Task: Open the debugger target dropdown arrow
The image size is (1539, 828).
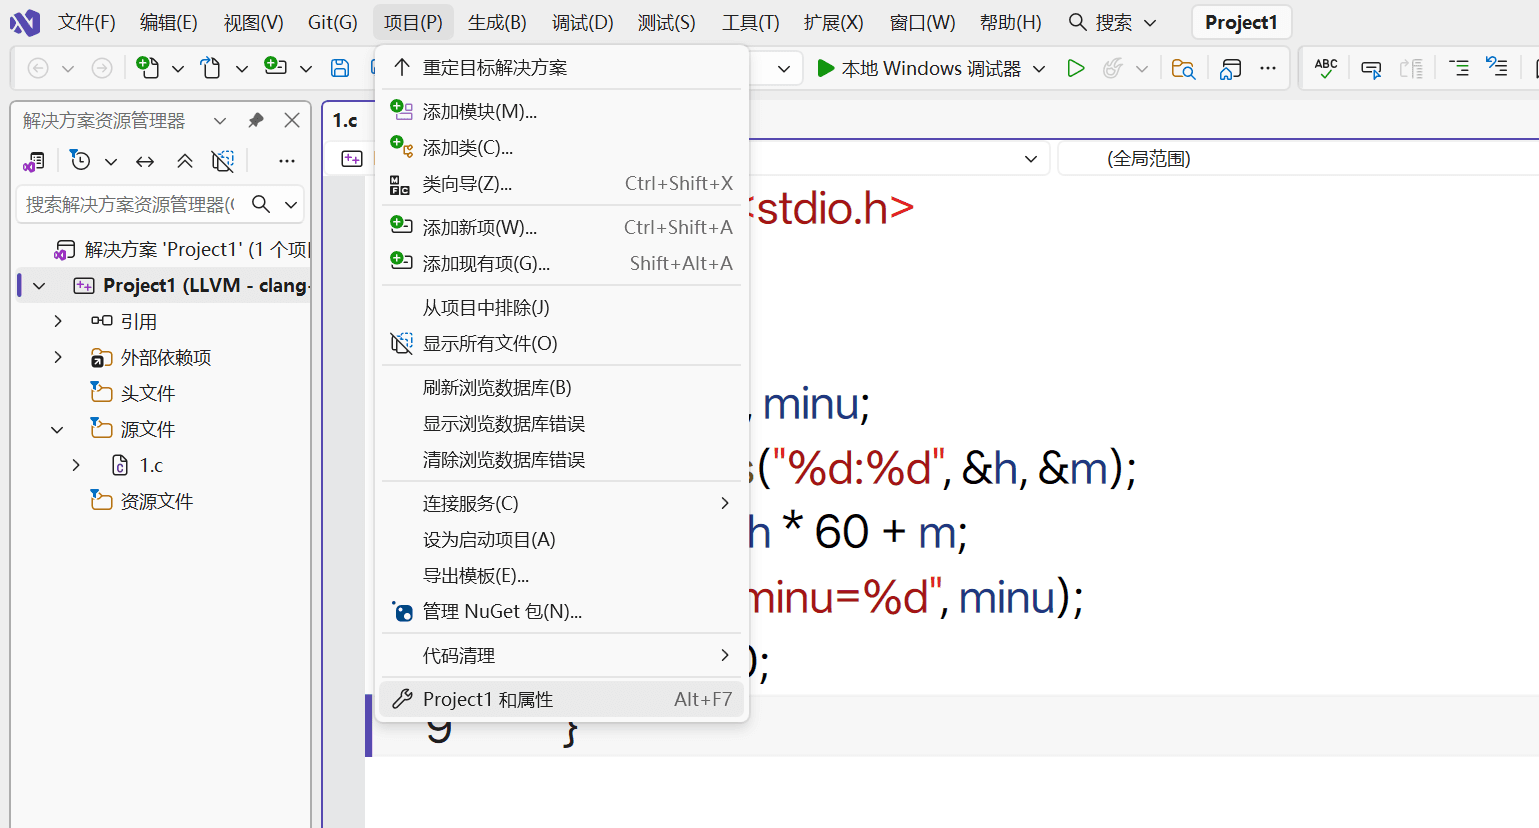Action: (1039, 68)
